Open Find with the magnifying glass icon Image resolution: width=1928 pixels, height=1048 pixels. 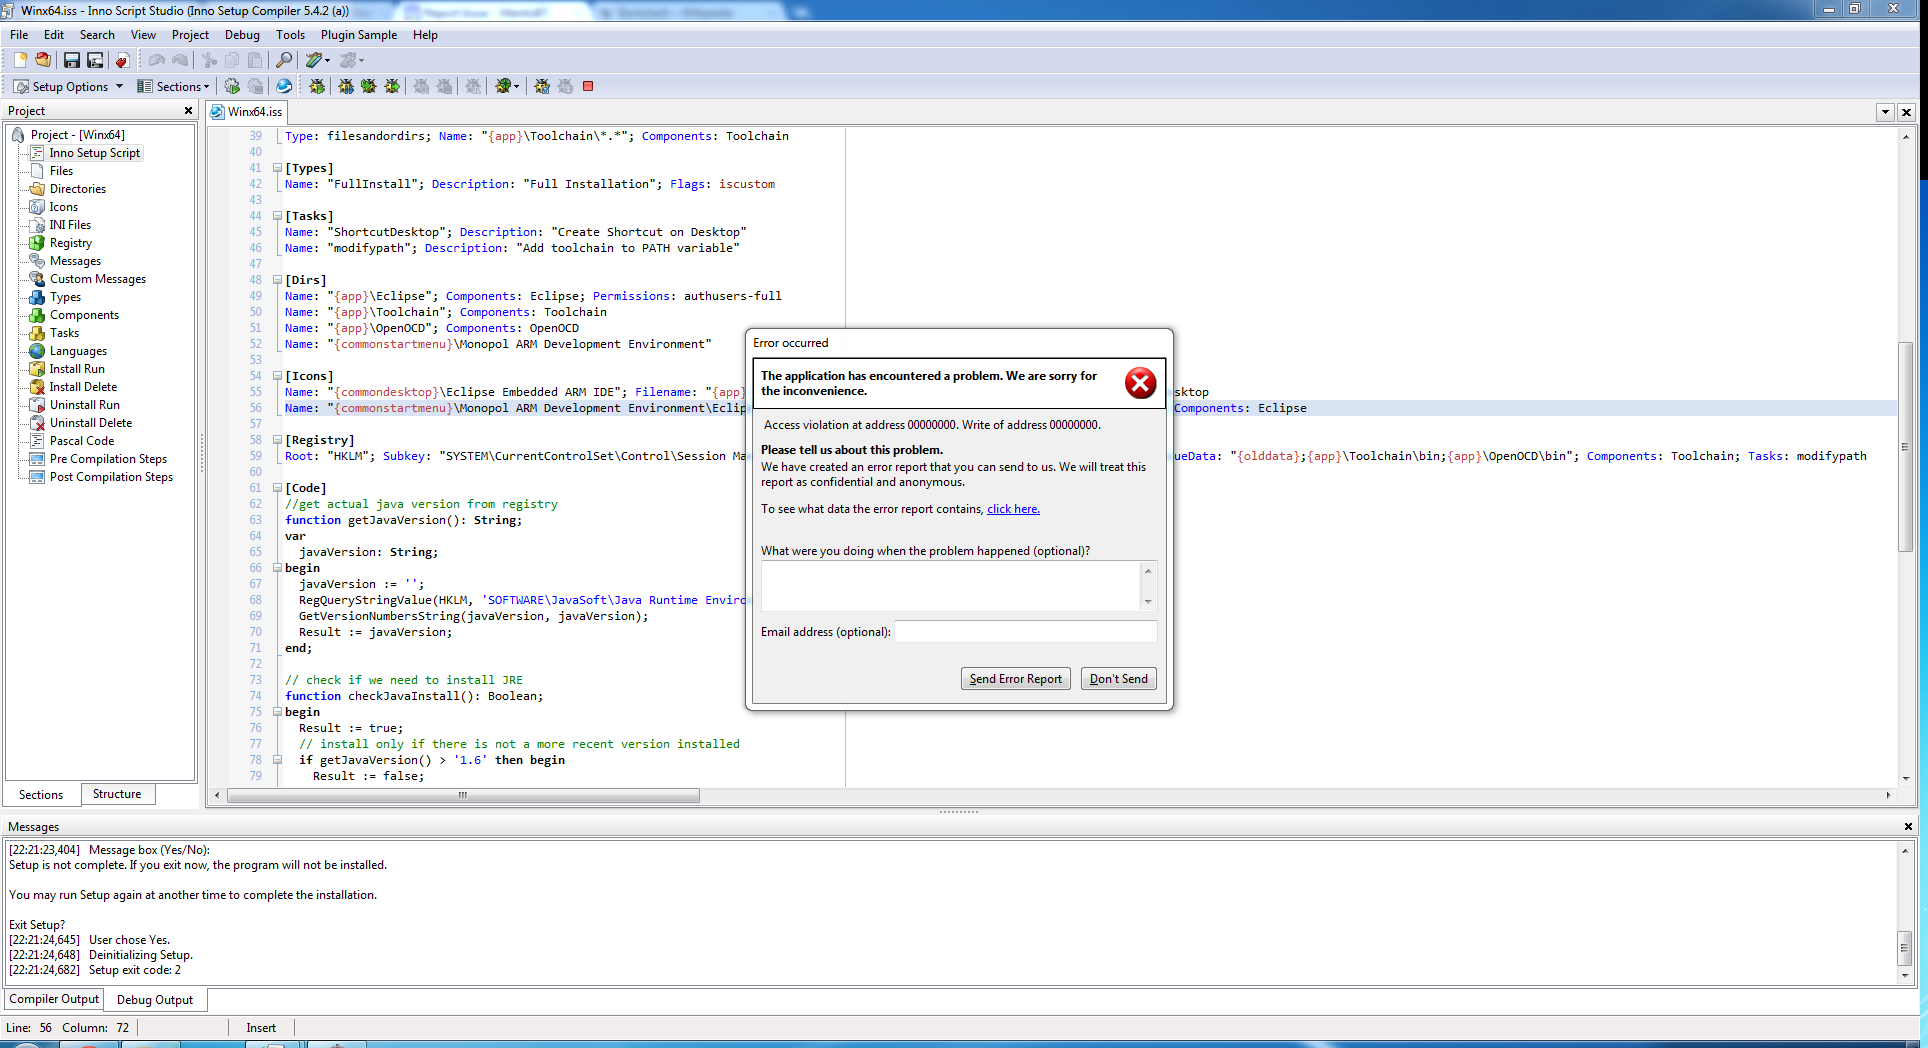point(284,60)
